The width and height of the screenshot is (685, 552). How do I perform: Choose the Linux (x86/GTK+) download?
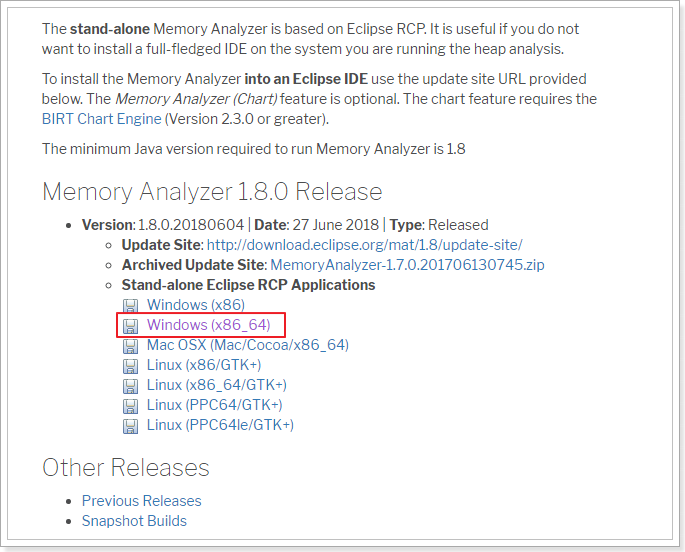pyautogui.click(x=204, y=365)
